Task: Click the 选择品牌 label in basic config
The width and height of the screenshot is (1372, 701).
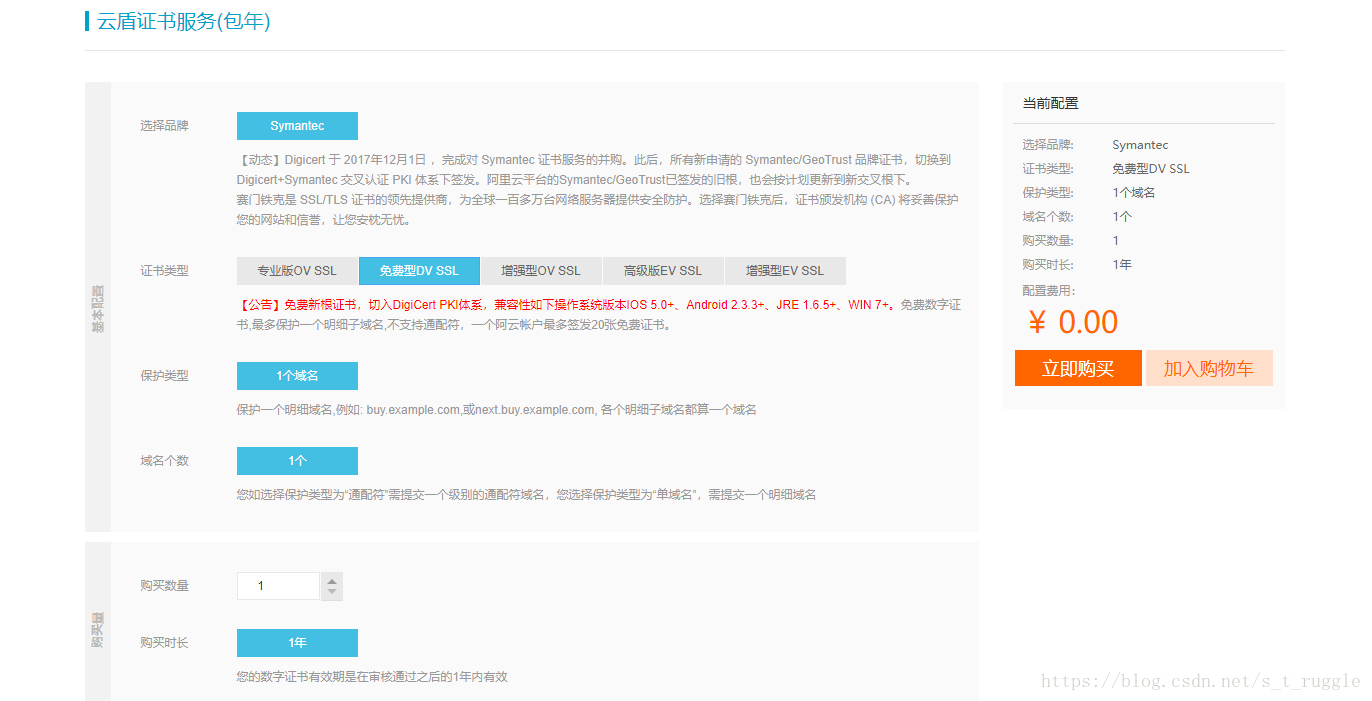Action: [x=164, y=126]
